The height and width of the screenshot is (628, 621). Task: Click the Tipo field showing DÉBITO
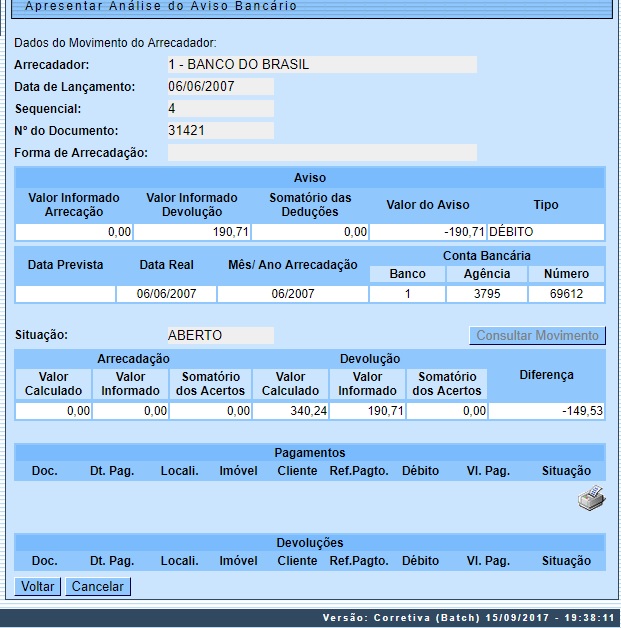click(545, 232)
